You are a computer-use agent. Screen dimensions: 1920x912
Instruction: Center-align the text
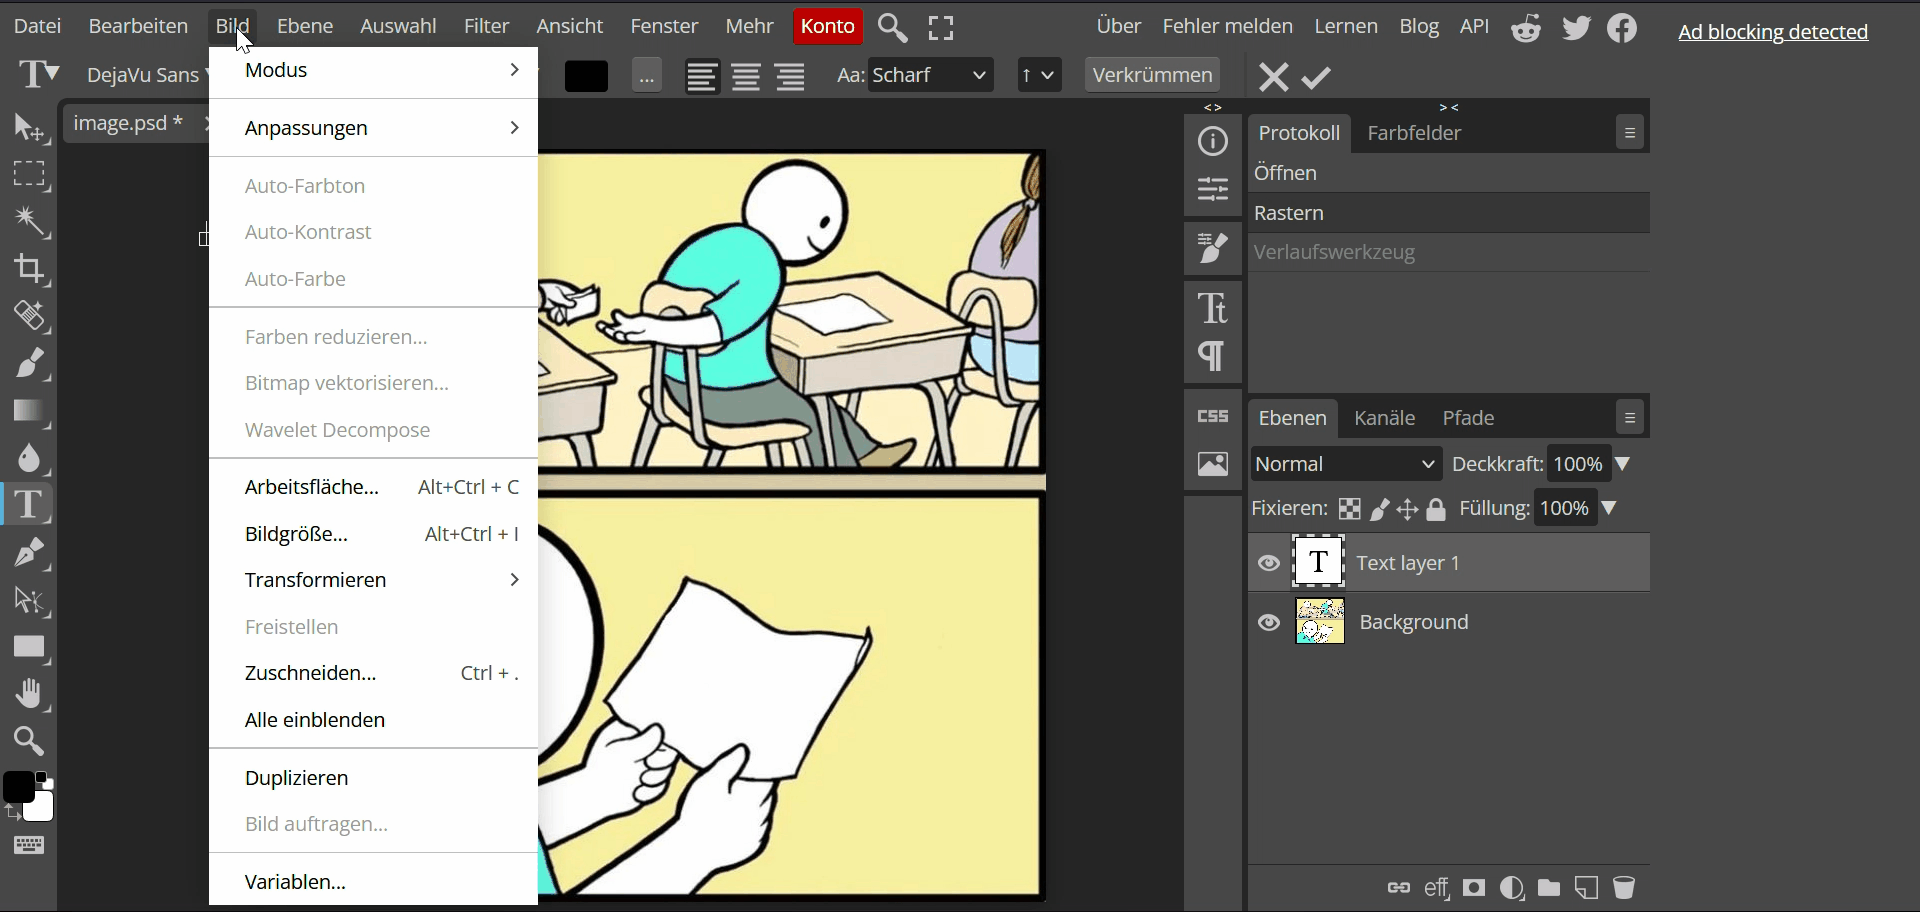pyautogui.click(x=746, y=76)
